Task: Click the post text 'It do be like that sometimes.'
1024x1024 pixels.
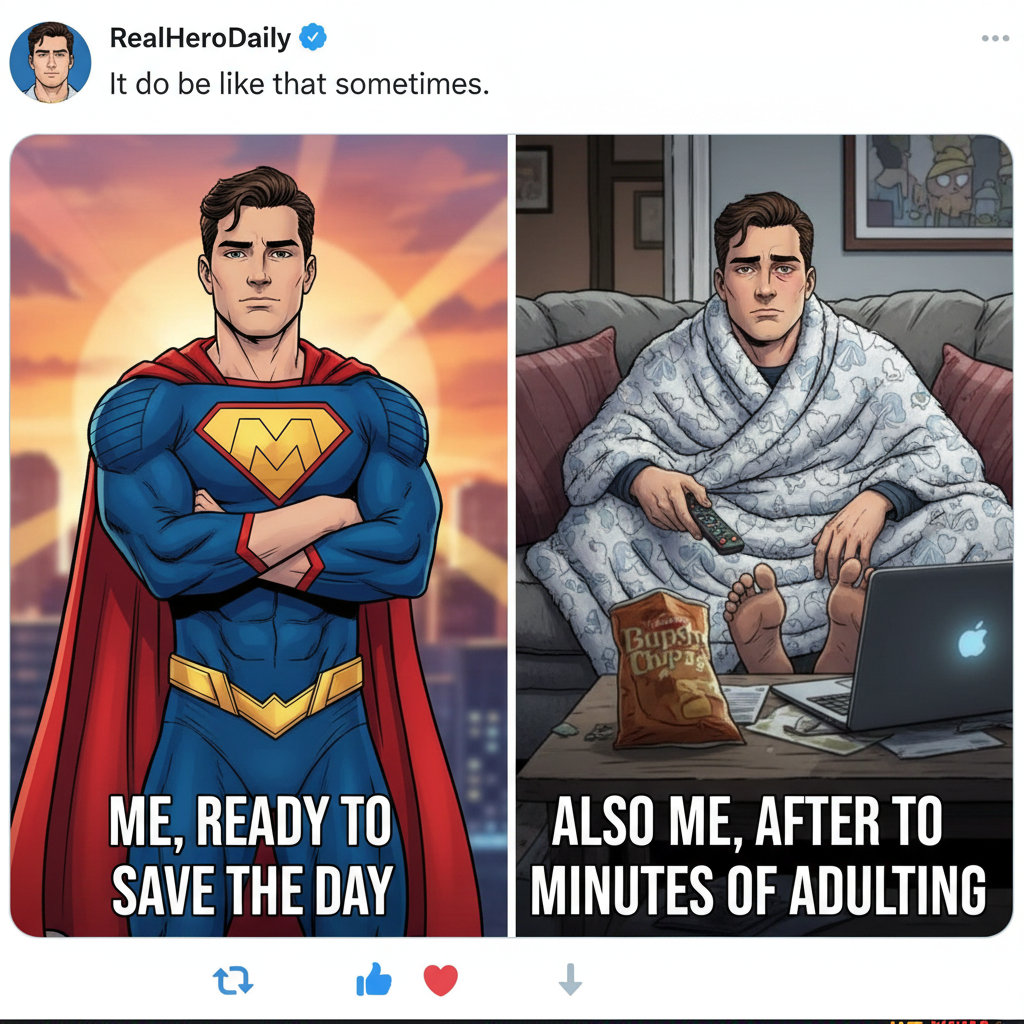Action: tap(299, 83)
